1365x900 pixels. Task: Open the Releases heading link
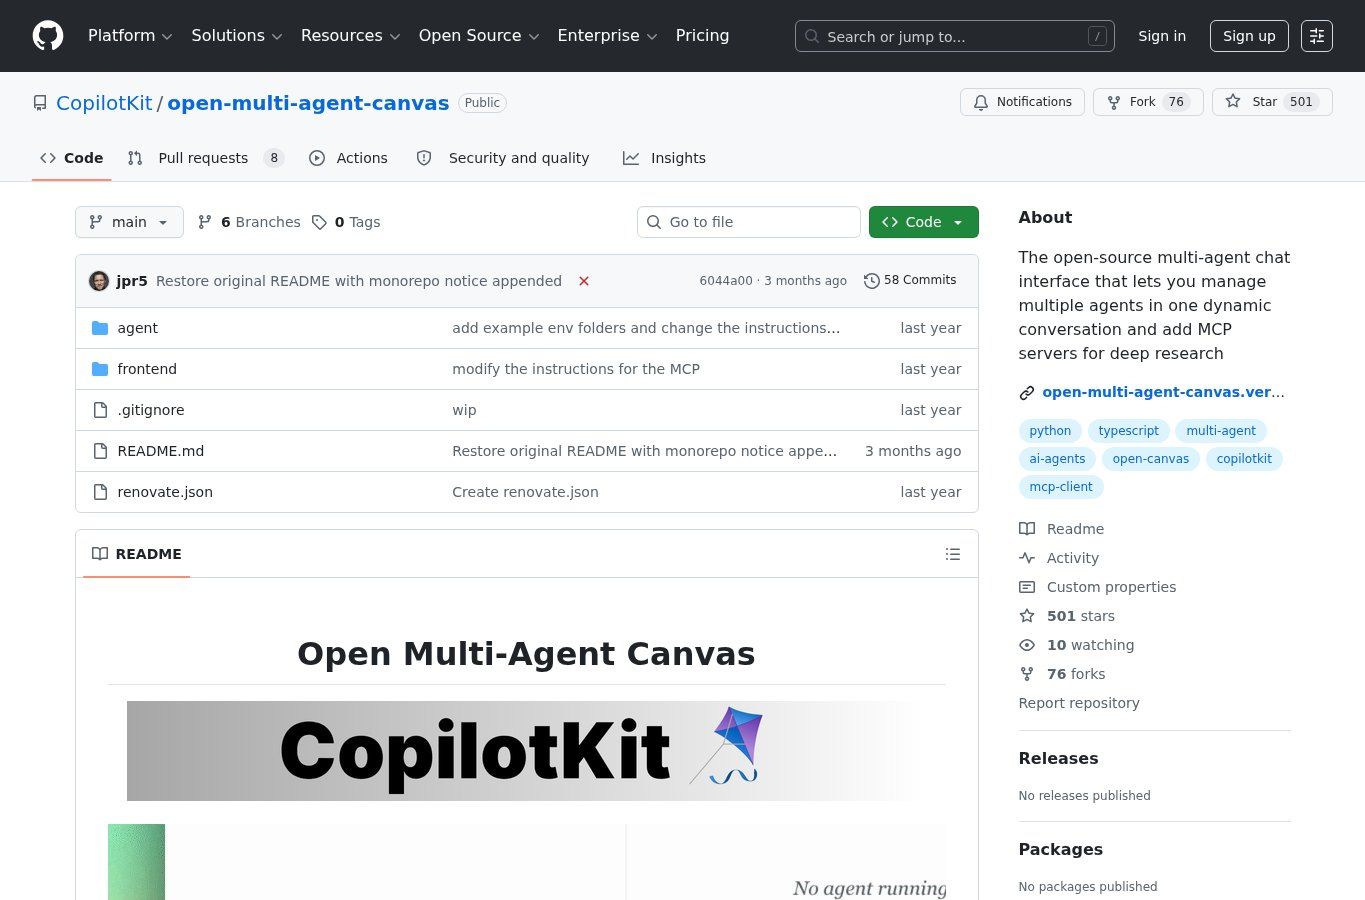(x=1058, y=758)
